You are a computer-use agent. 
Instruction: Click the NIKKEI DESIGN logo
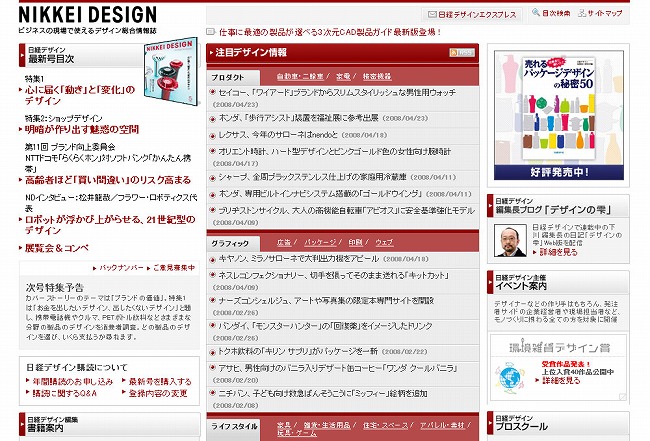[87, 13]
